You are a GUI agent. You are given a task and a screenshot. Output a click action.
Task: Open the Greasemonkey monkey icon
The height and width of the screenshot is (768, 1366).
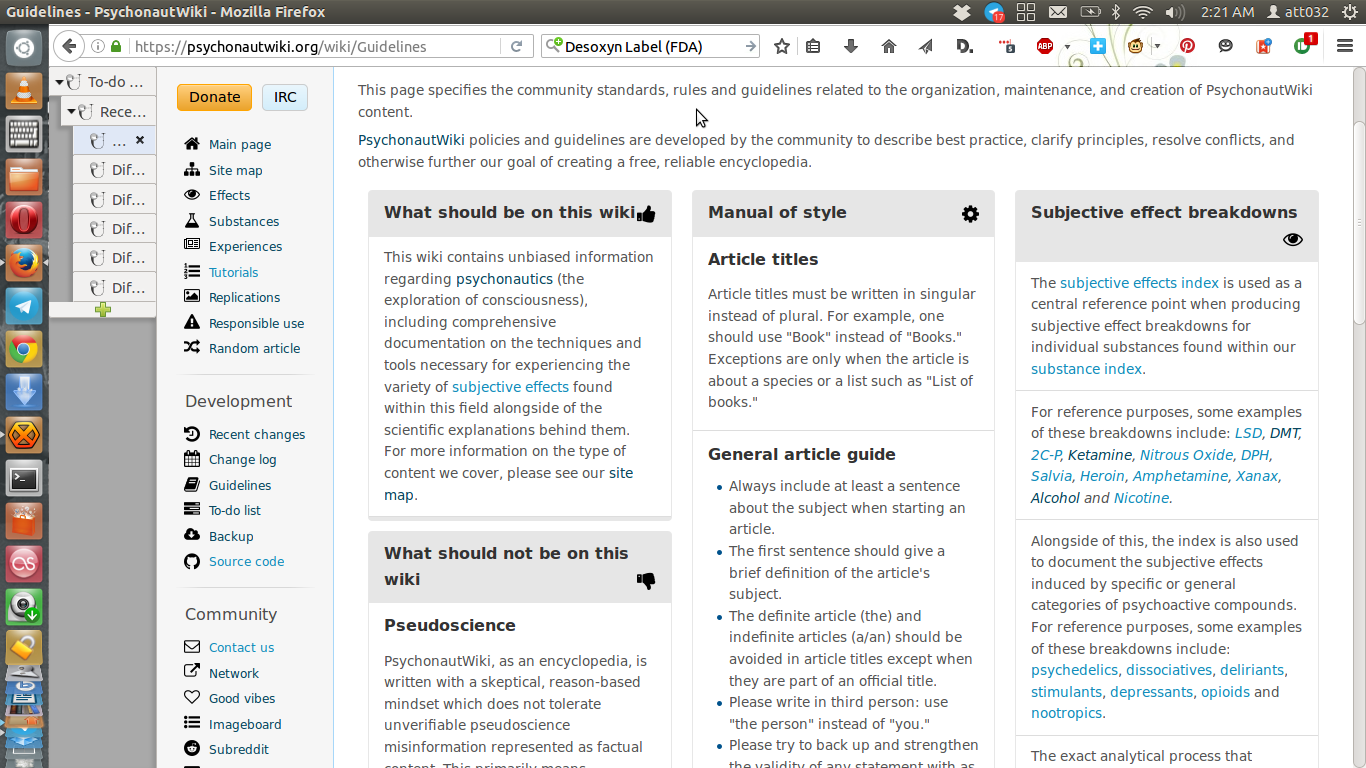1136,46
